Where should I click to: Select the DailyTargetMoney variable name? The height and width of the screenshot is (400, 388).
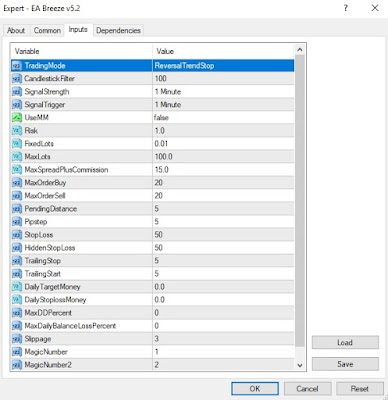pos(52,287)
